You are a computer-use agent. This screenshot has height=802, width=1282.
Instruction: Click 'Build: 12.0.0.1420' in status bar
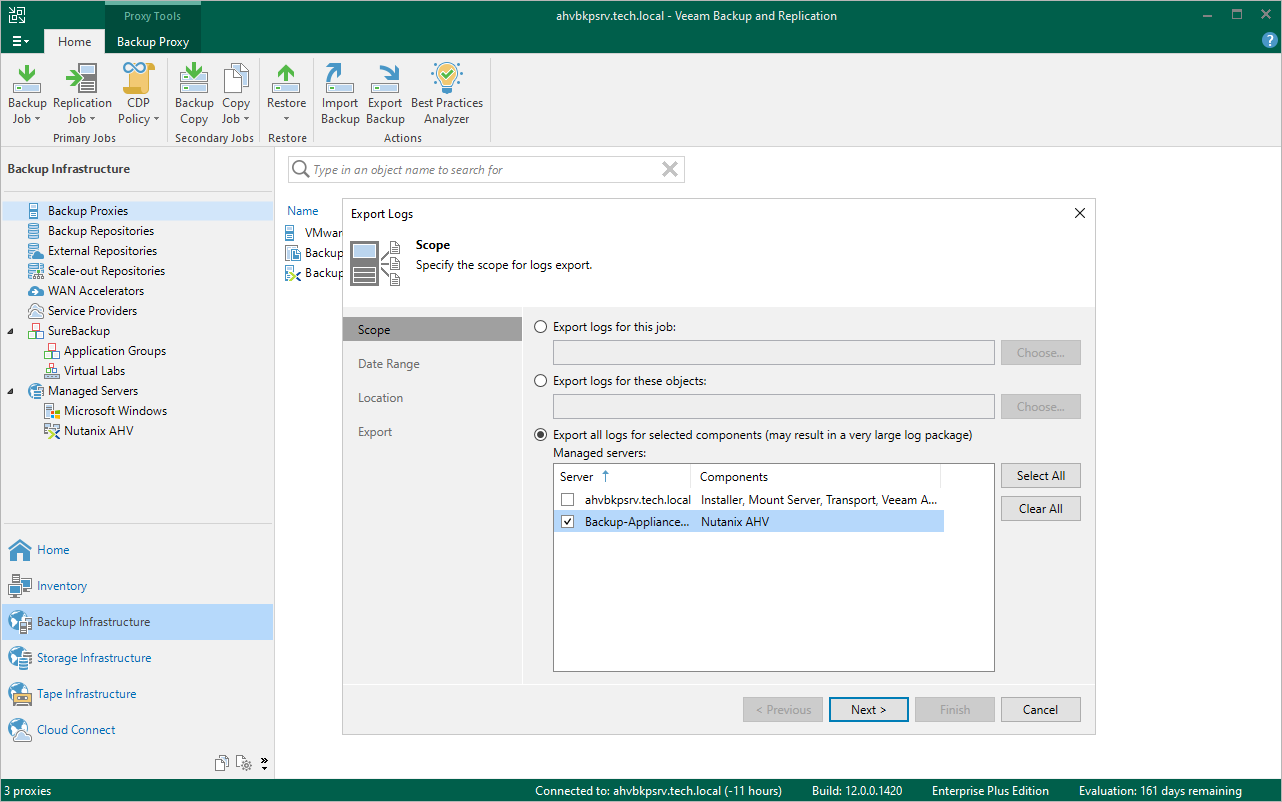(x=859, y=791)
